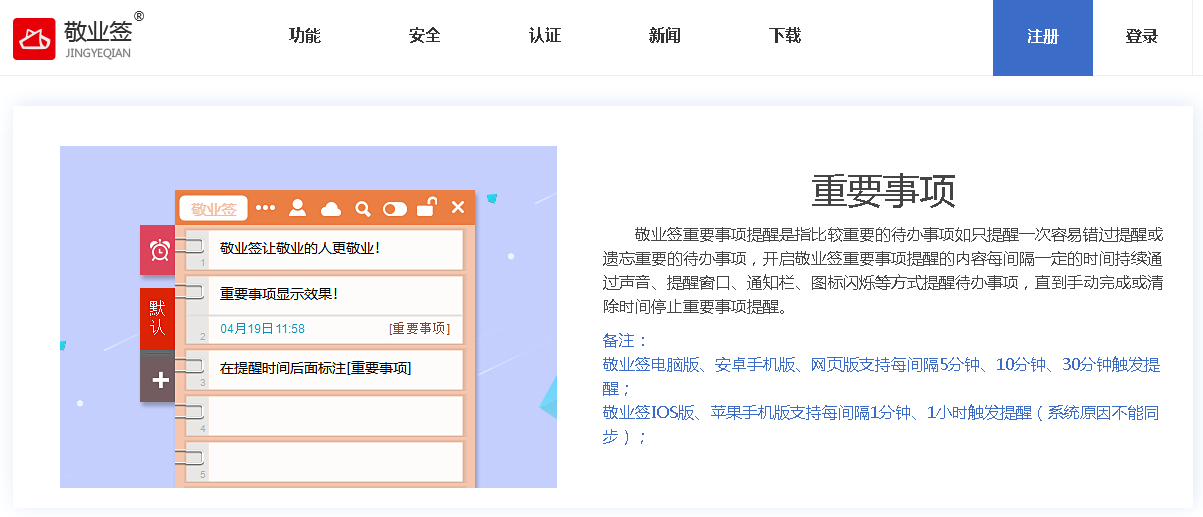Open the 新闻 menu item

(665, 36)
